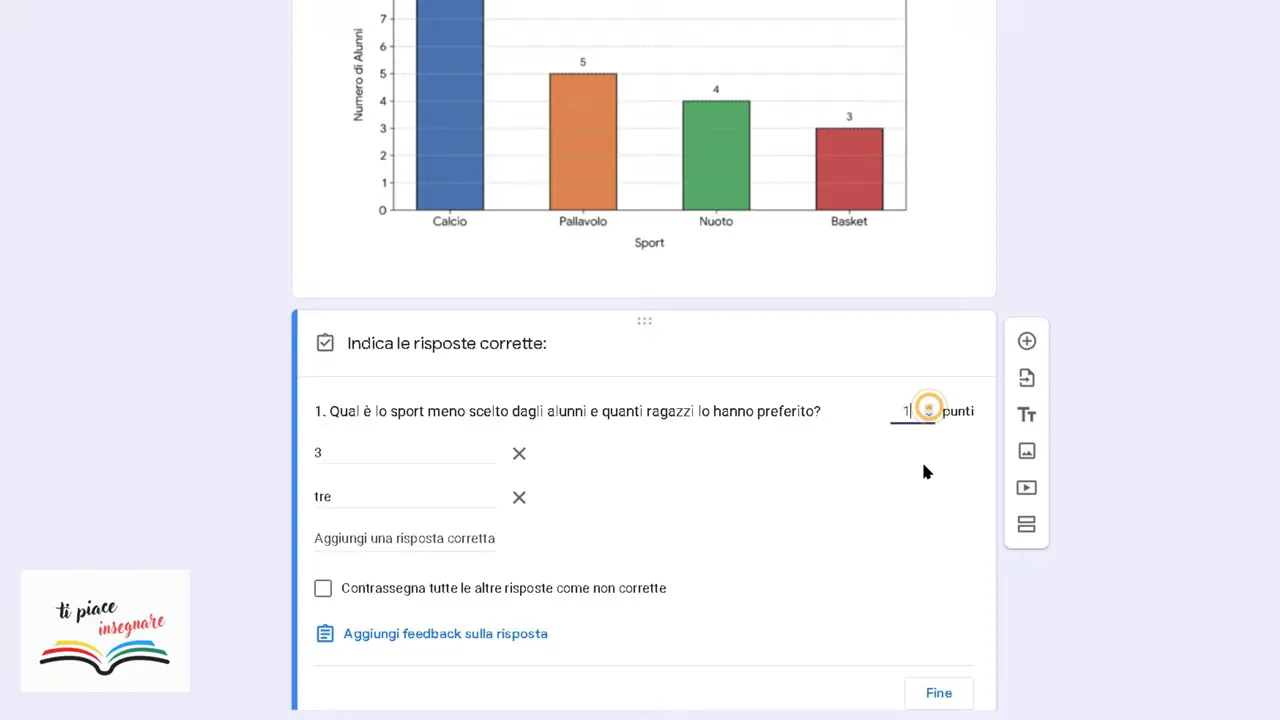Click the Fine button
This screenshot has height=720, width=1280.
[938, 693]
